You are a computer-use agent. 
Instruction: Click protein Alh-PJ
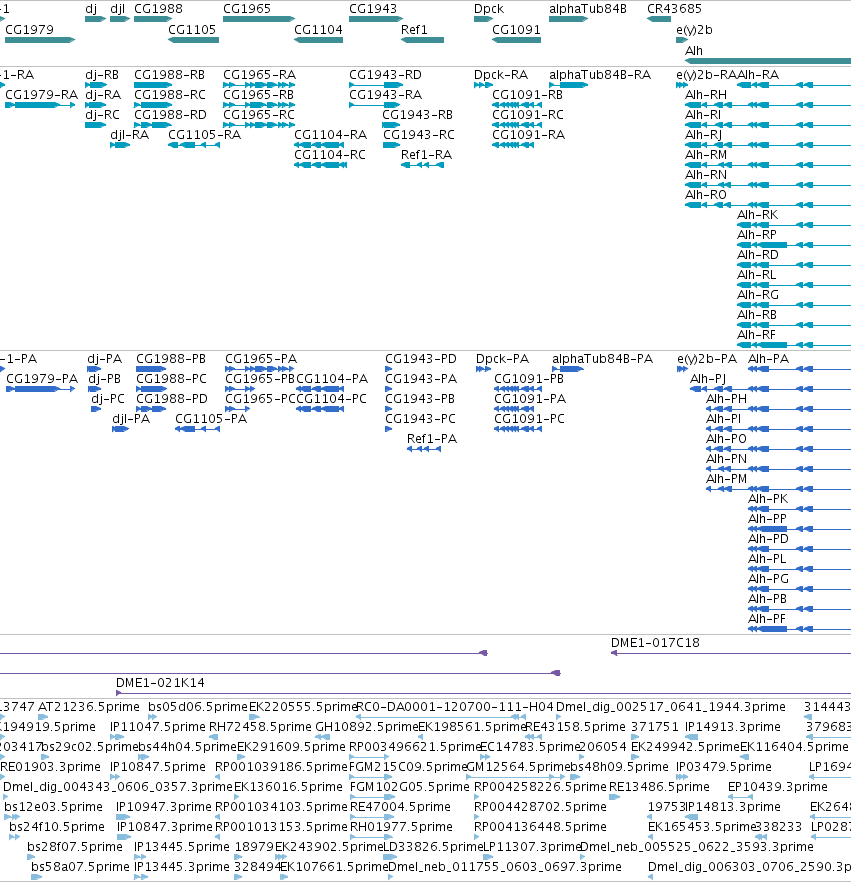click(771, 389)
